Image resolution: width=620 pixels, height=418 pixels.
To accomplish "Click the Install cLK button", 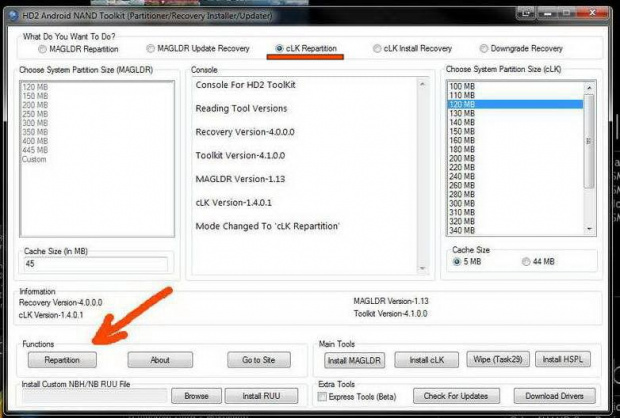I will (426, 360).
